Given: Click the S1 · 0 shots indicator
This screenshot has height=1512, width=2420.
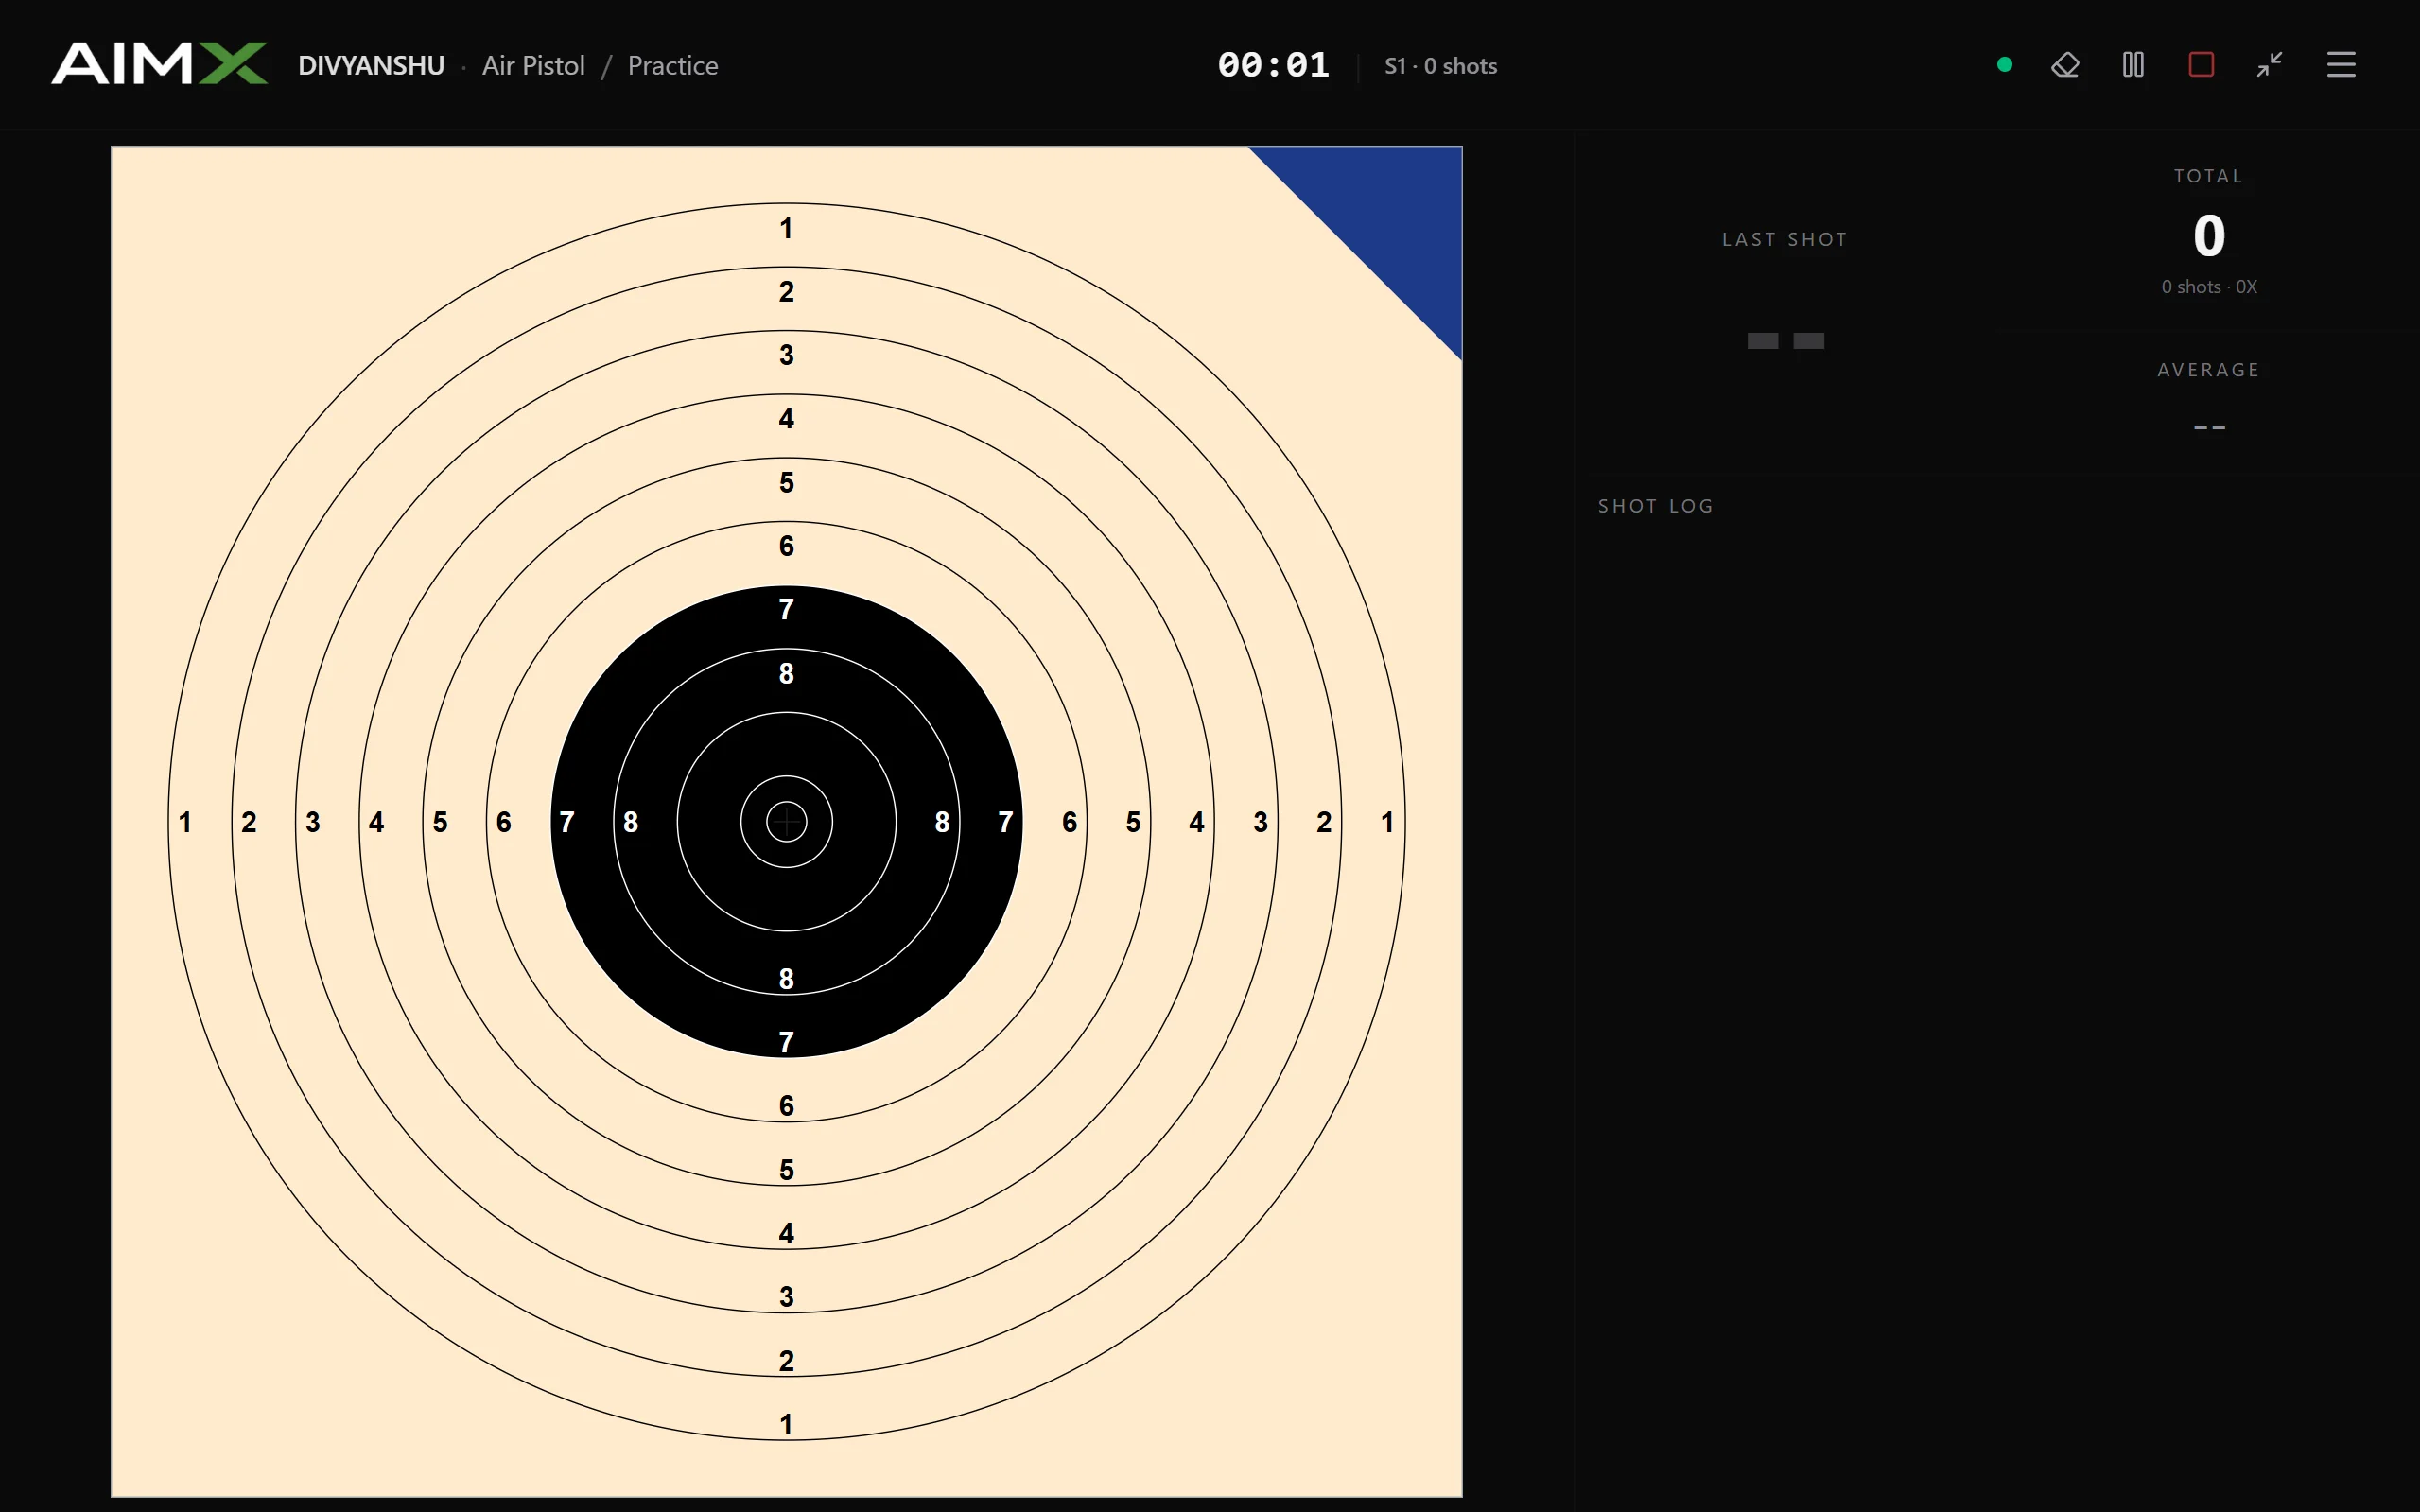Looking at the screenshot, I should pyautogui.click(x=1440, y=66).
